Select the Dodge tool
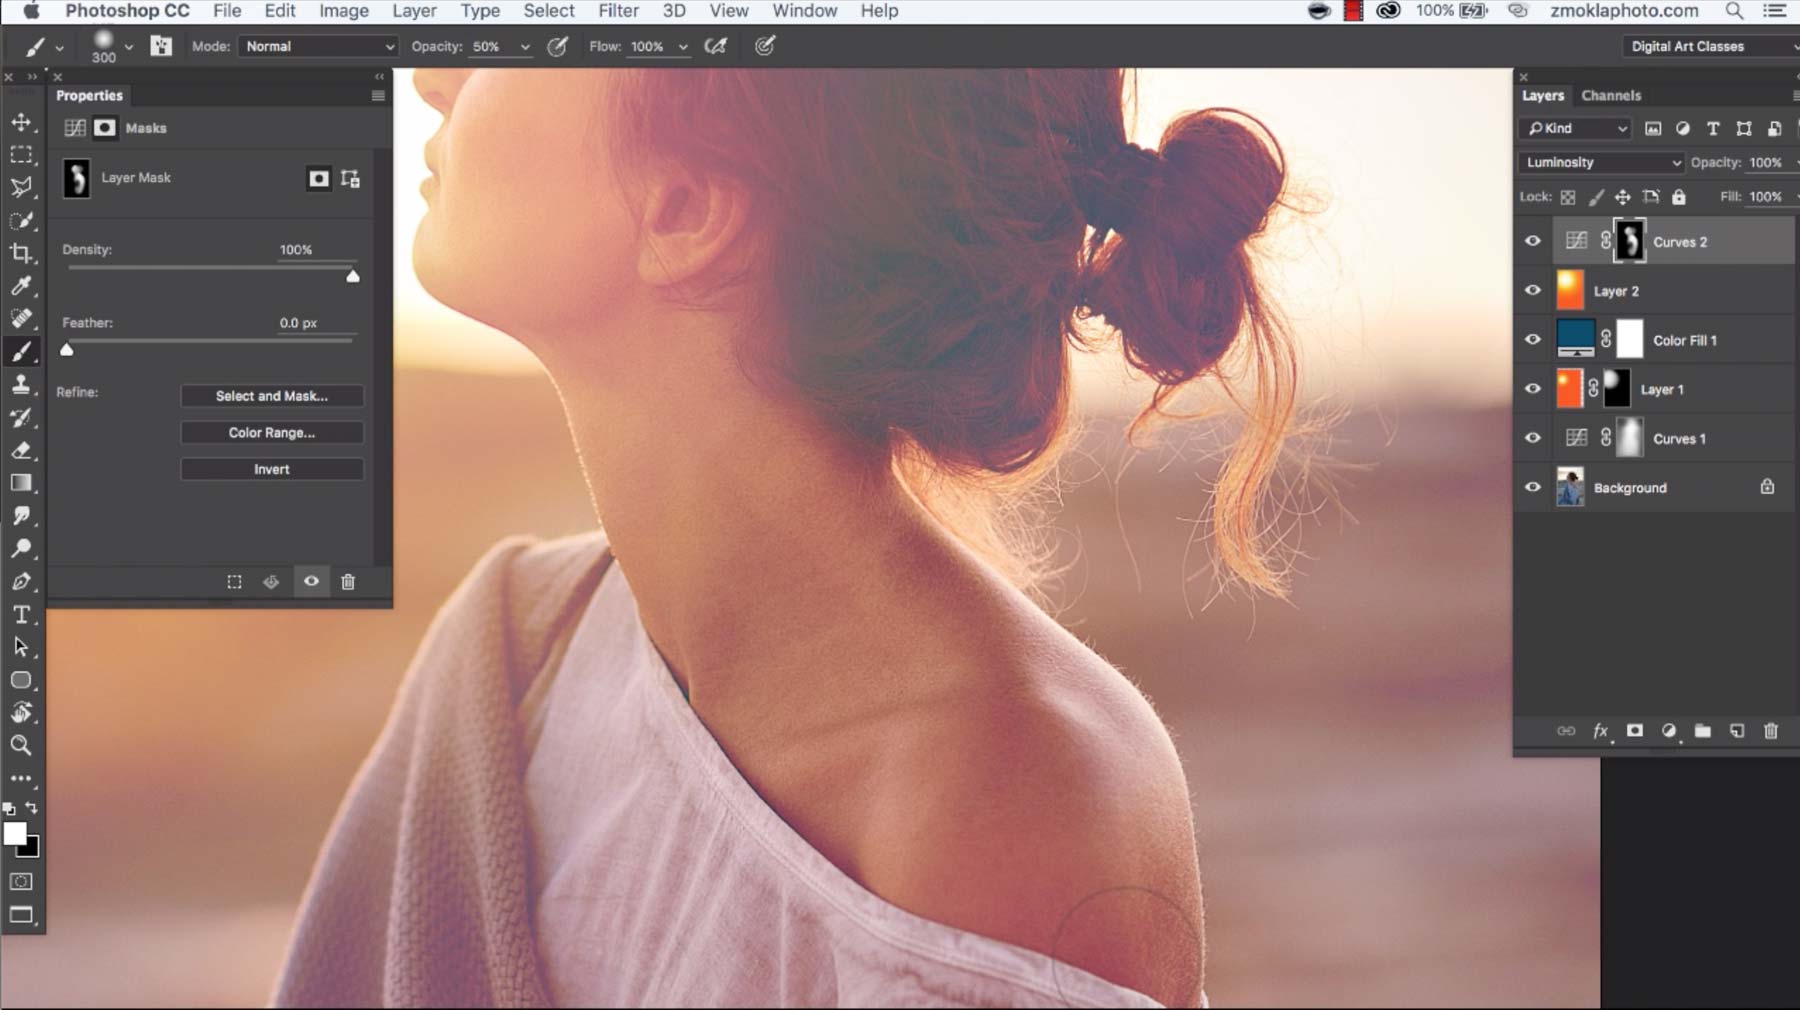Image resolution: width=1800 pixels, height=1010 pixels. click(x=21, y=548)
